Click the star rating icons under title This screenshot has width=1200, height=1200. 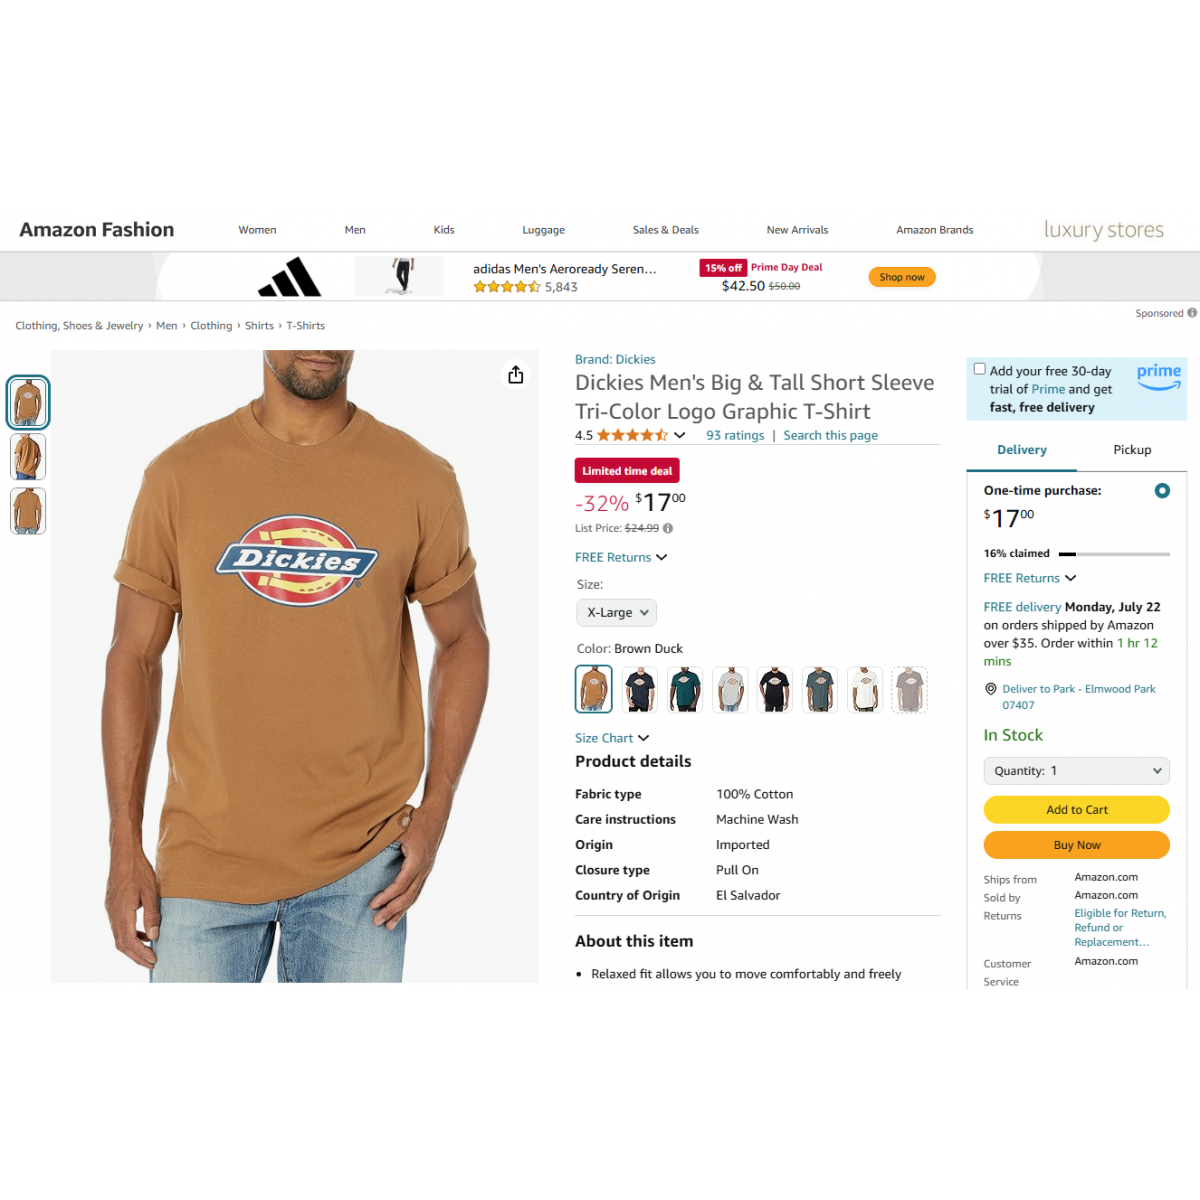[632, 435]
